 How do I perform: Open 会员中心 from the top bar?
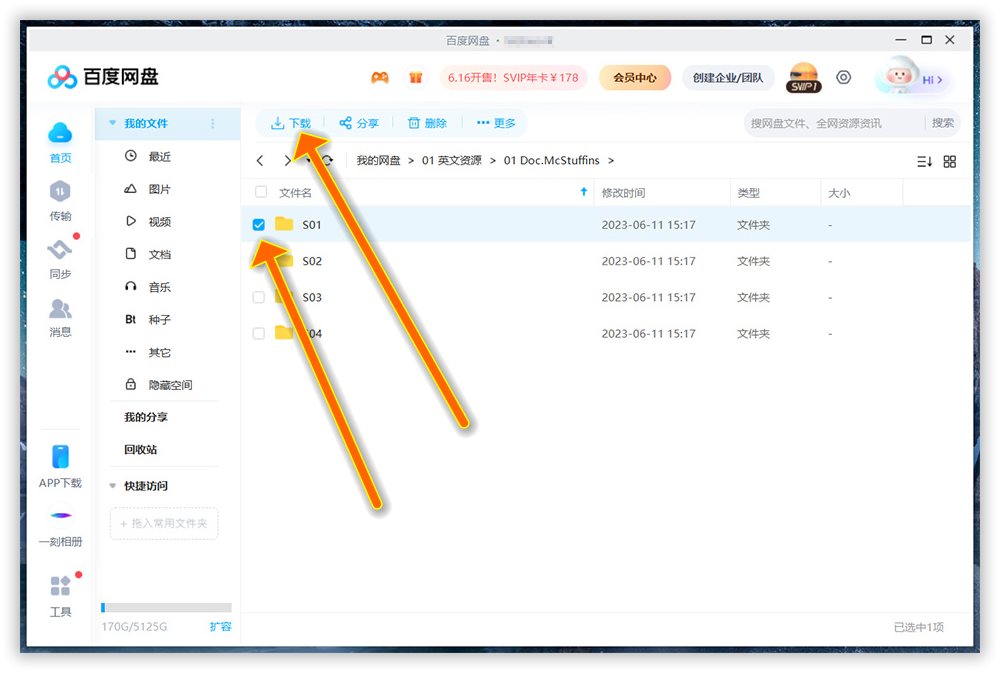point(635,77)
